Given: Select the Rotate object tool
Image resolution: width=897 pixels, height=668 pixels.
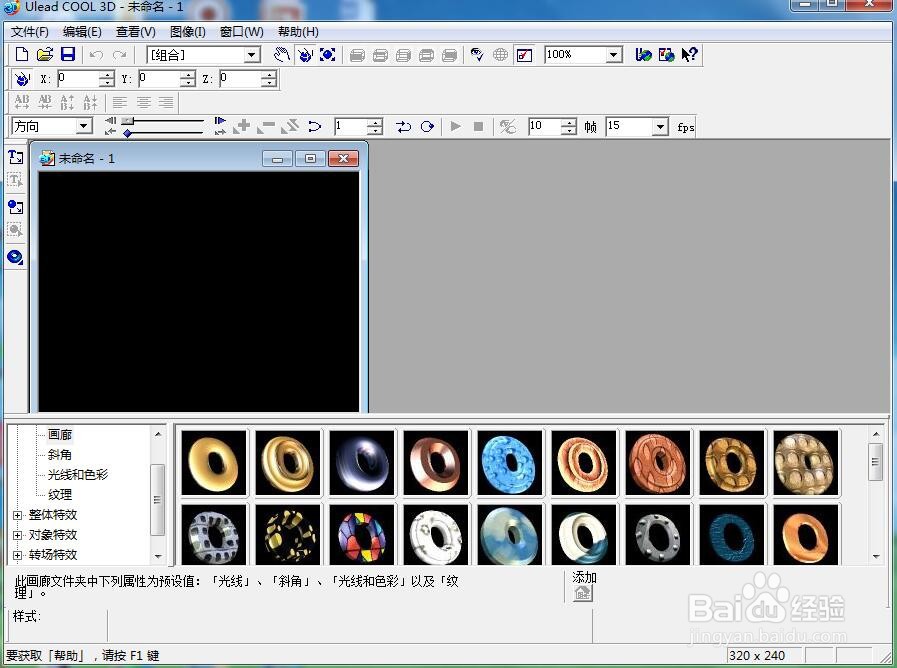Looking at the screenshot, I should tap(305, 55).
